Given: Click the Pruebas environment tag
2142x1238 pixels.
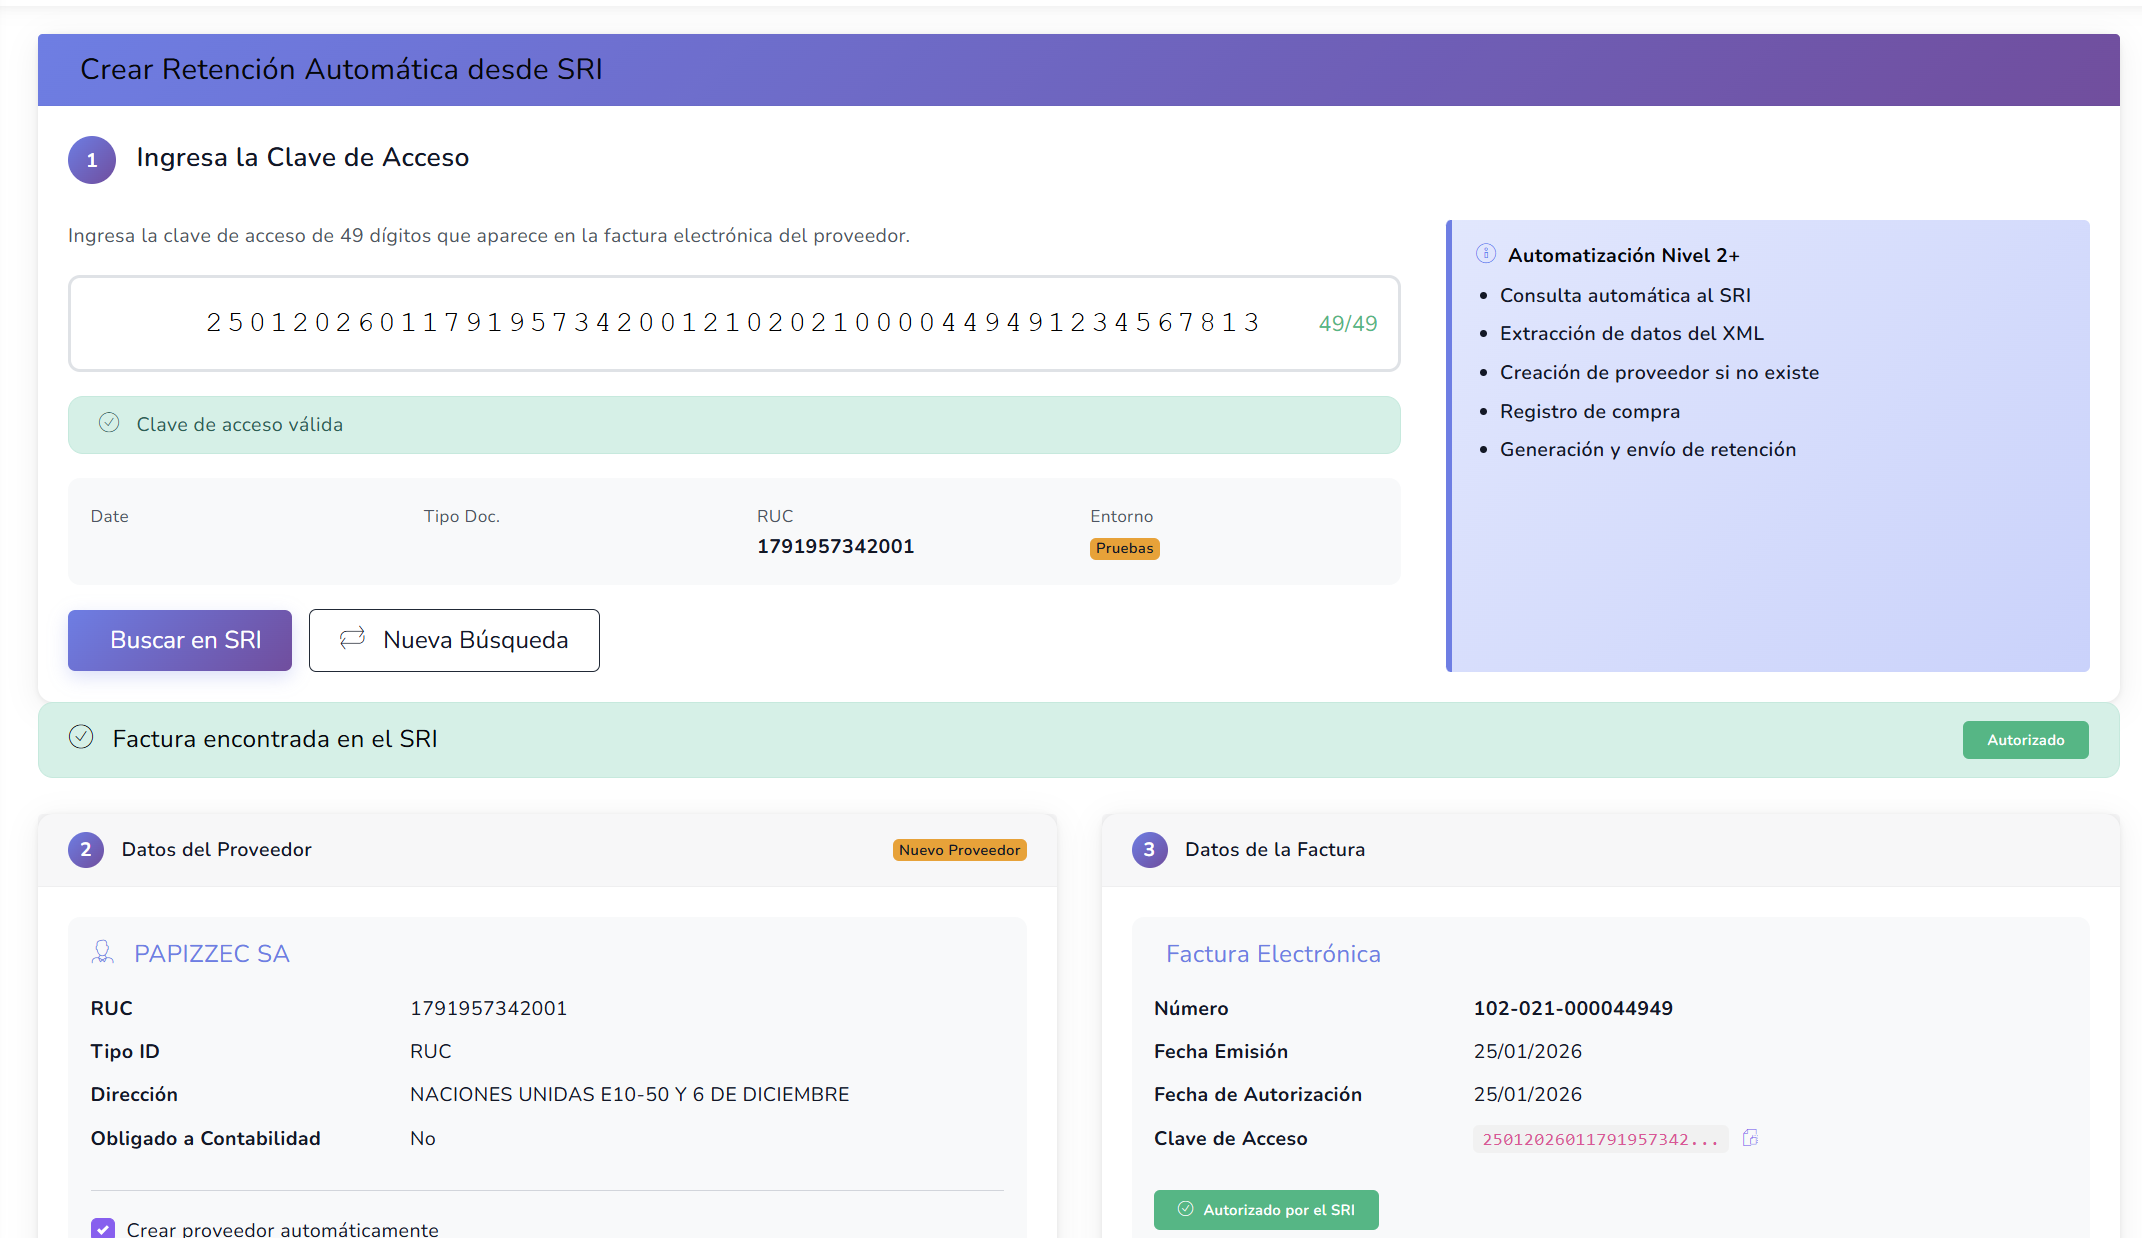Looking at the screenshot, I should pos(1124,548).
